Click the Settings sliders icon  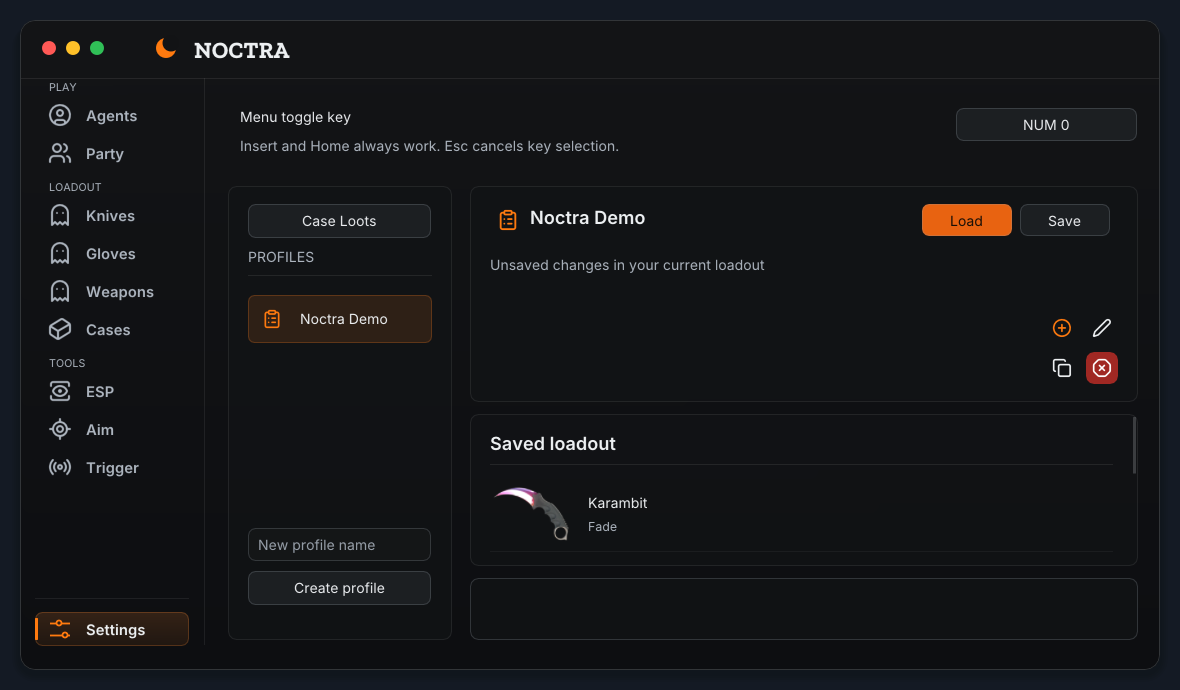pyautogui.click(x=60, y=629)
